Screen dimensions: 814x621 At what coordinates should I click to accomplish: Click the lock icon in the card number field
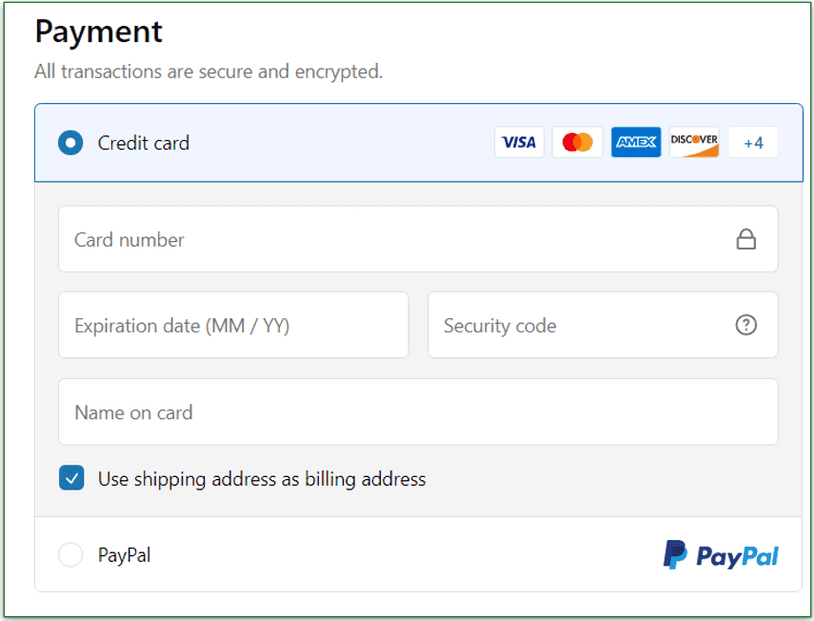[746, 239]
